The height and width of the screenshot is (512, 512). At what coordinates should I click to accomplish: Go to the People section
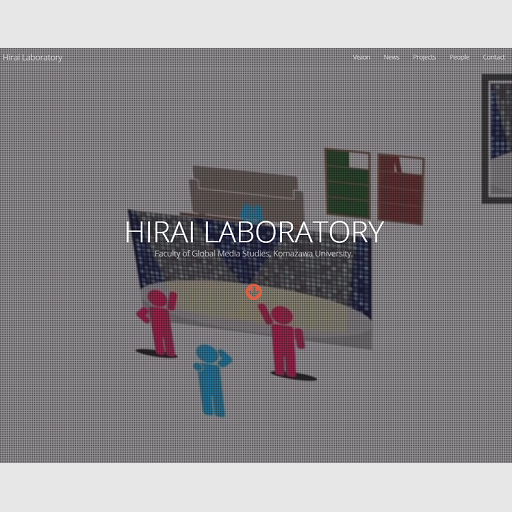tap(459, 57)
